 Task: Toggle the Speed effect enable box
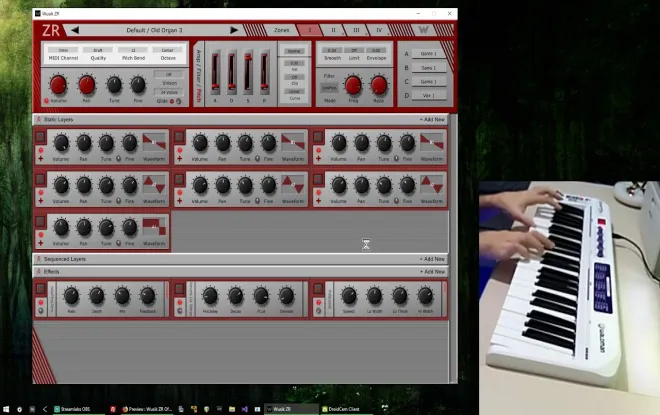(x=318, y=288)
